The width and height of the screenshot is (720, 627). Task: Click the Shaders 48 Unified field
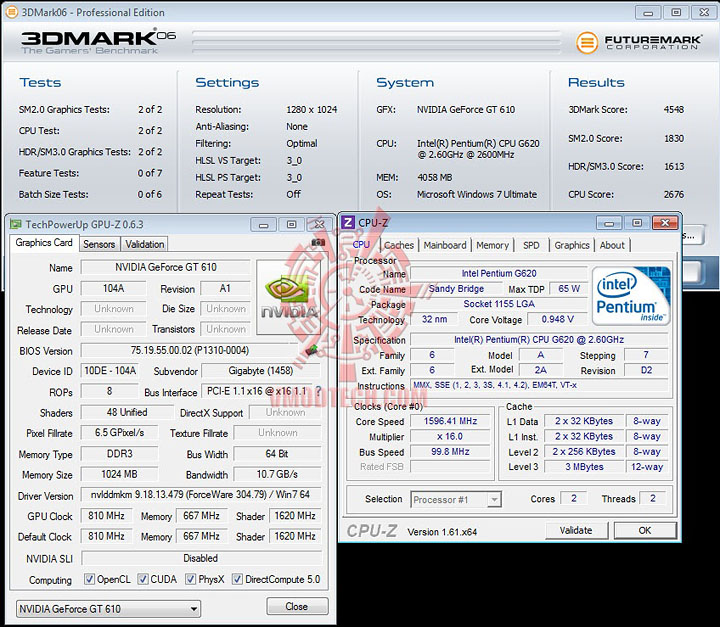click(127, 412)
